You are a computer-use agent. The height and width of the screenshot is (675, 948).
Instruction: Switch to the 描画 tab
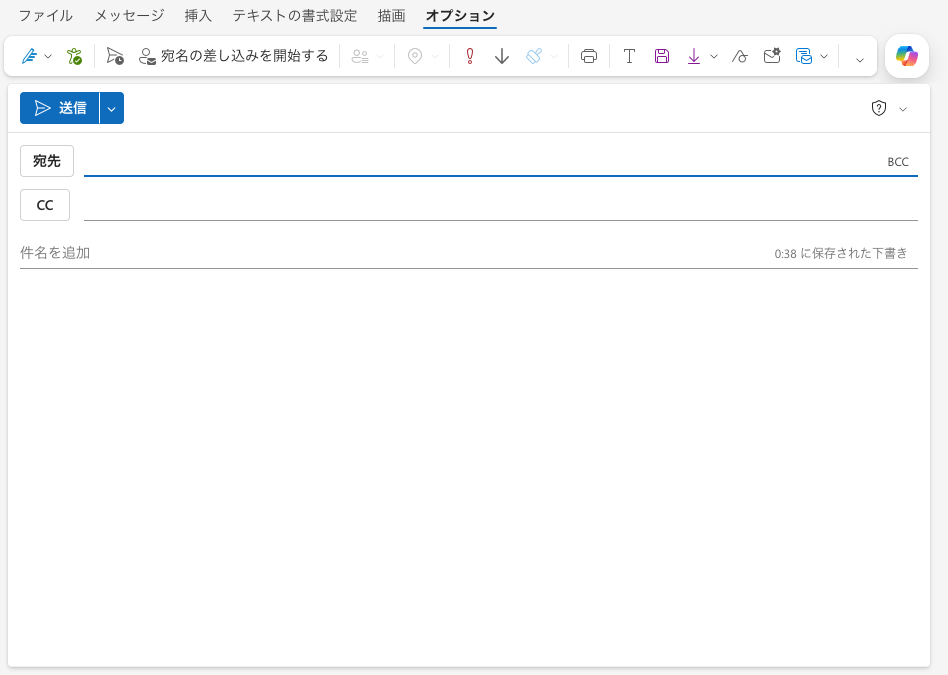pos(392,16)
